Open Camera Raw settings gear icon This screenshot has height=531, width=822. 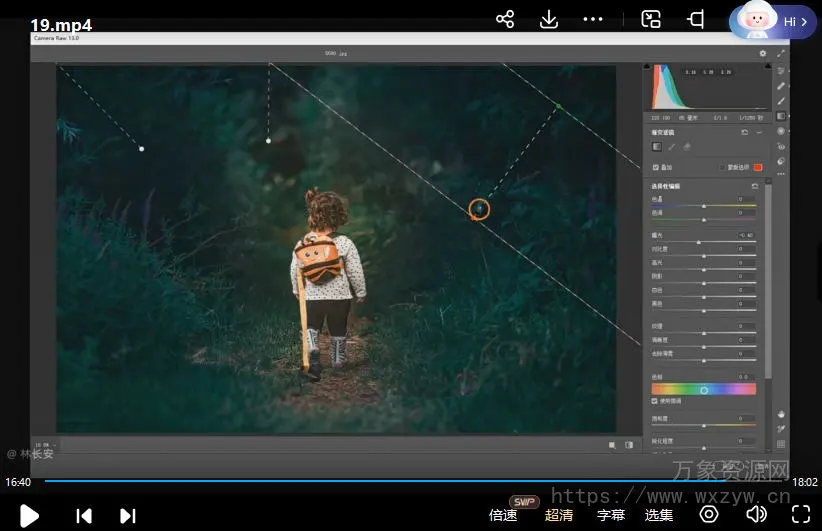click(763, 53)
